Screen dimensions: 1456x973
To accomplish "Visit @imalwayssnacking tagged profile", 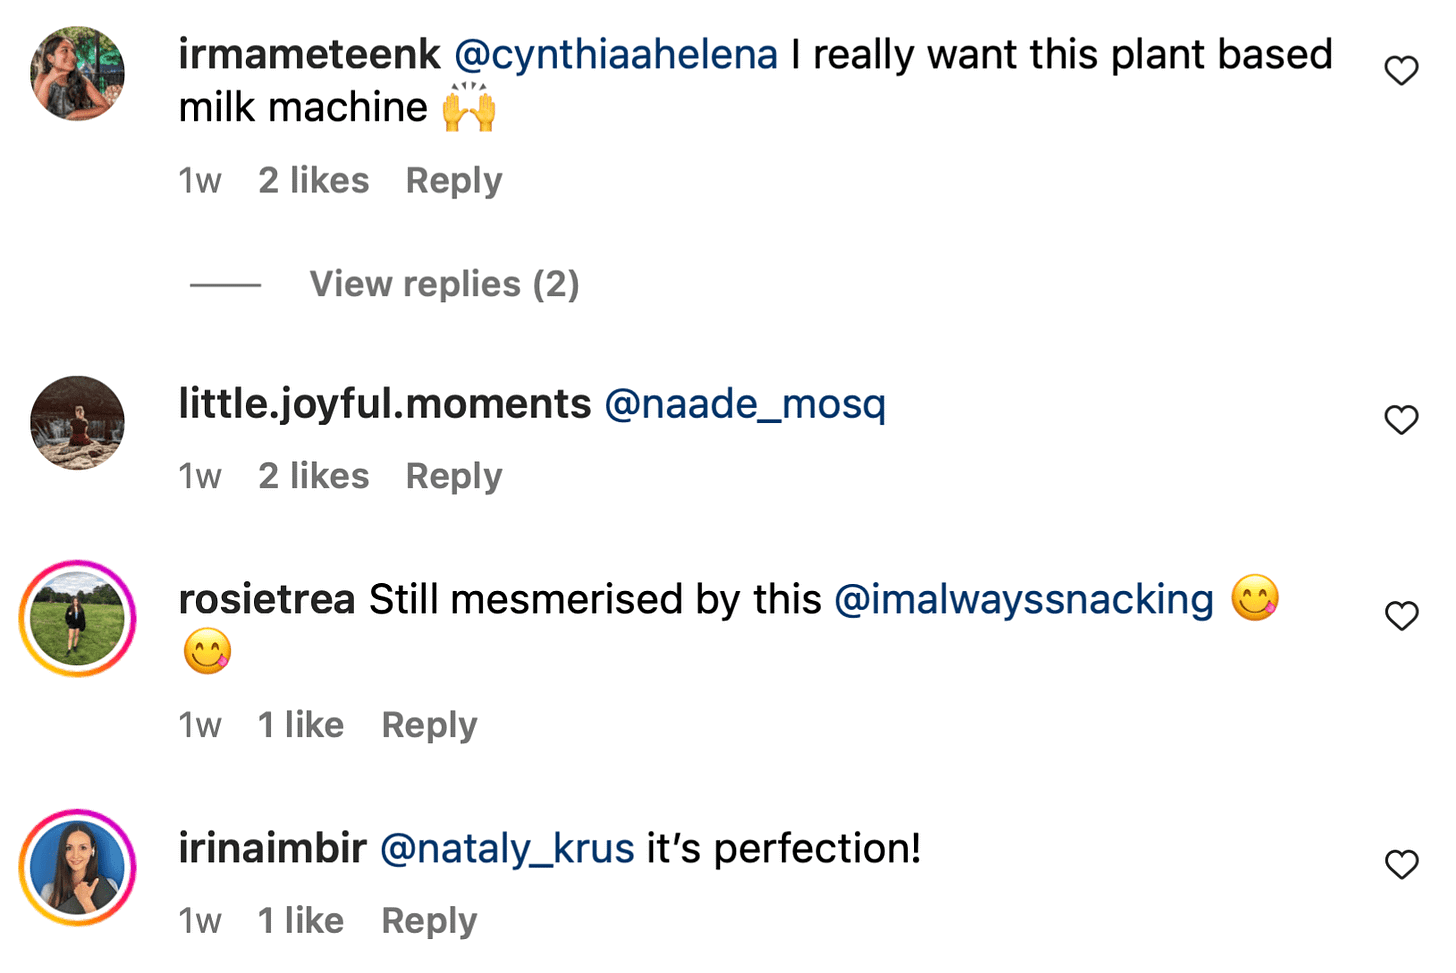I will pos(1023,600).
